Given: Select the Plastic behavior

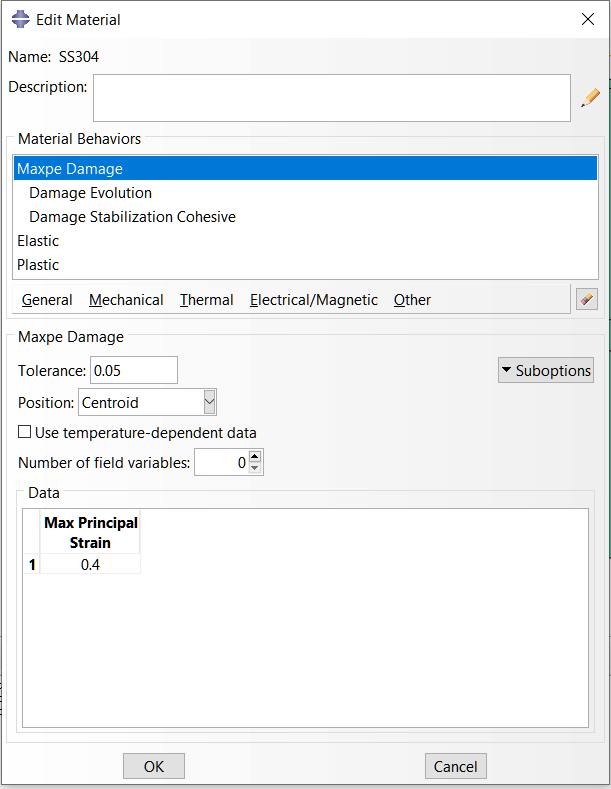Looking at the screenshot, I should [38, 265].
